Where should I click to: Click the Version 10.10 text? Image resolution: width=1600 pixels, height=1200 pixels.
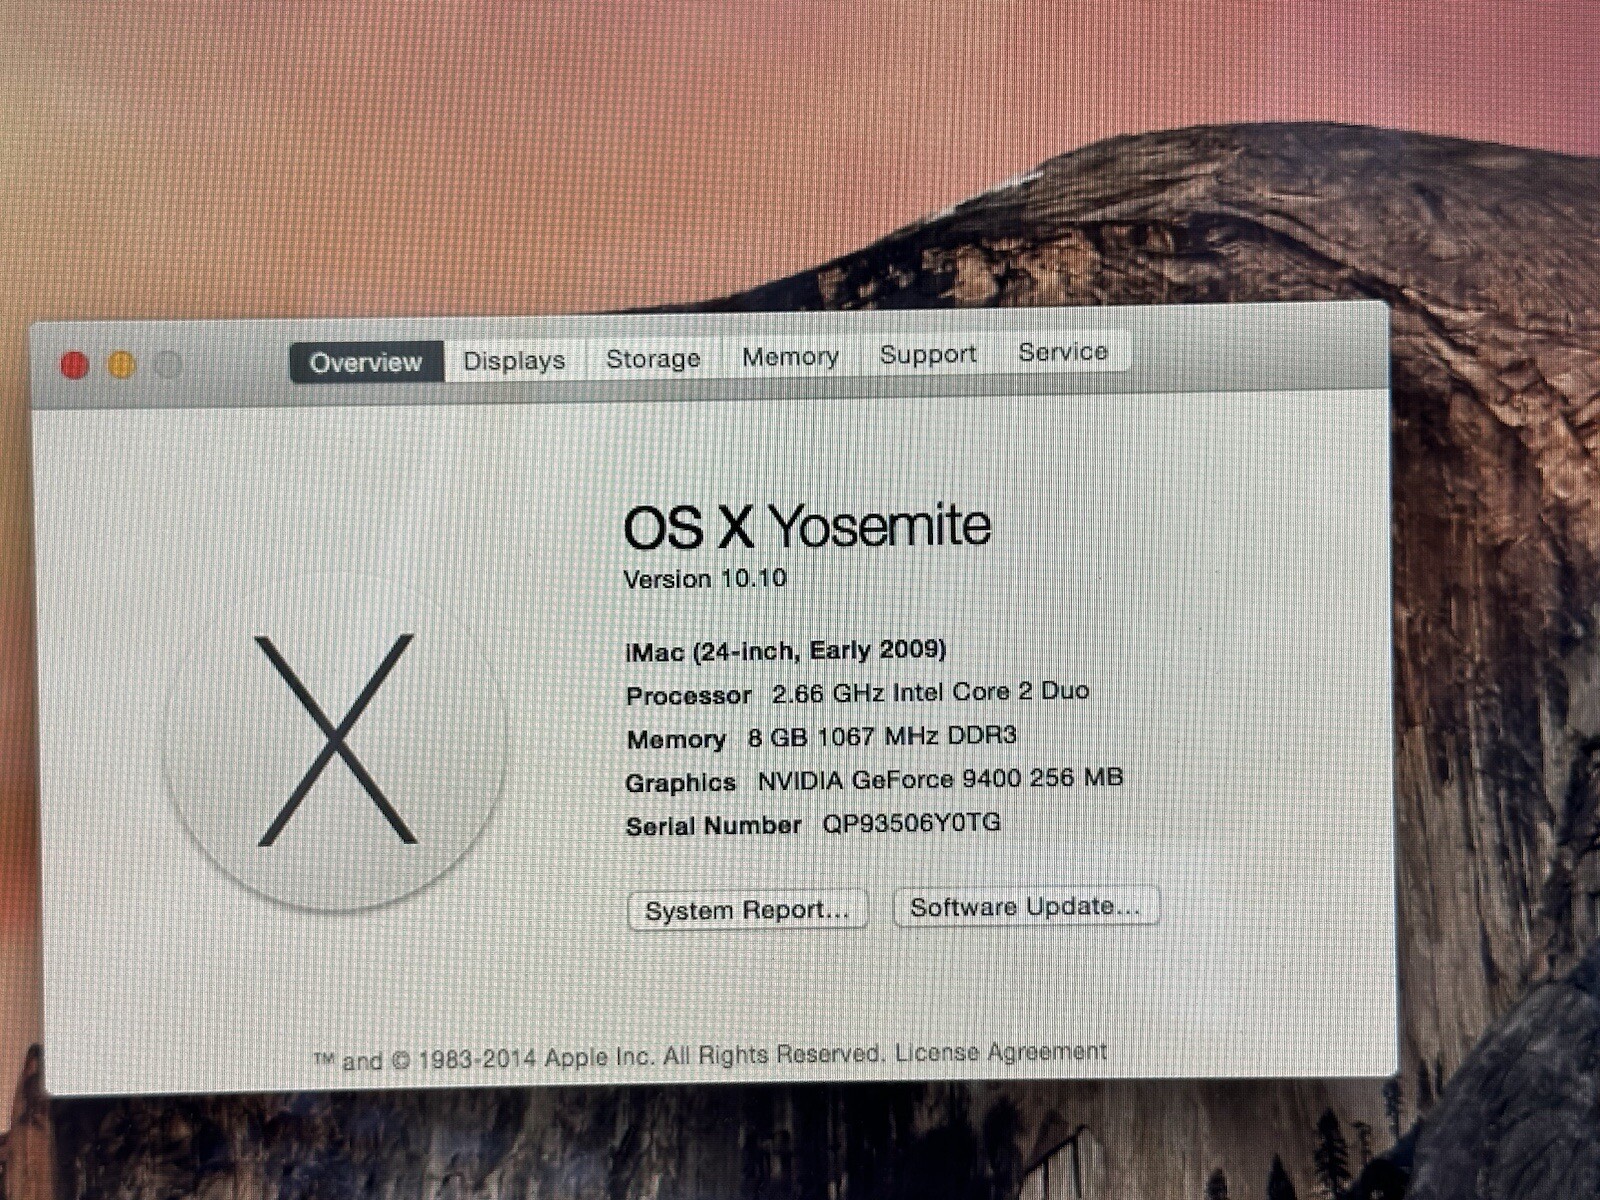coord(705,578)
